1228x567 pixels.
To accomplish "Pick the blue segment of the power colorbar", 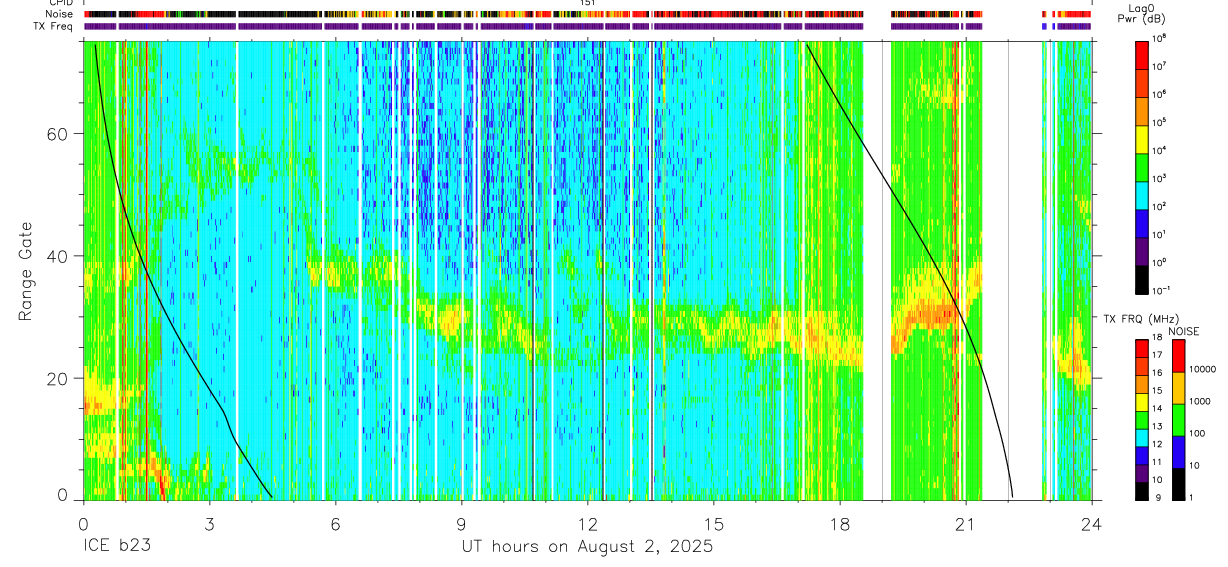I will click(1141, 223).
